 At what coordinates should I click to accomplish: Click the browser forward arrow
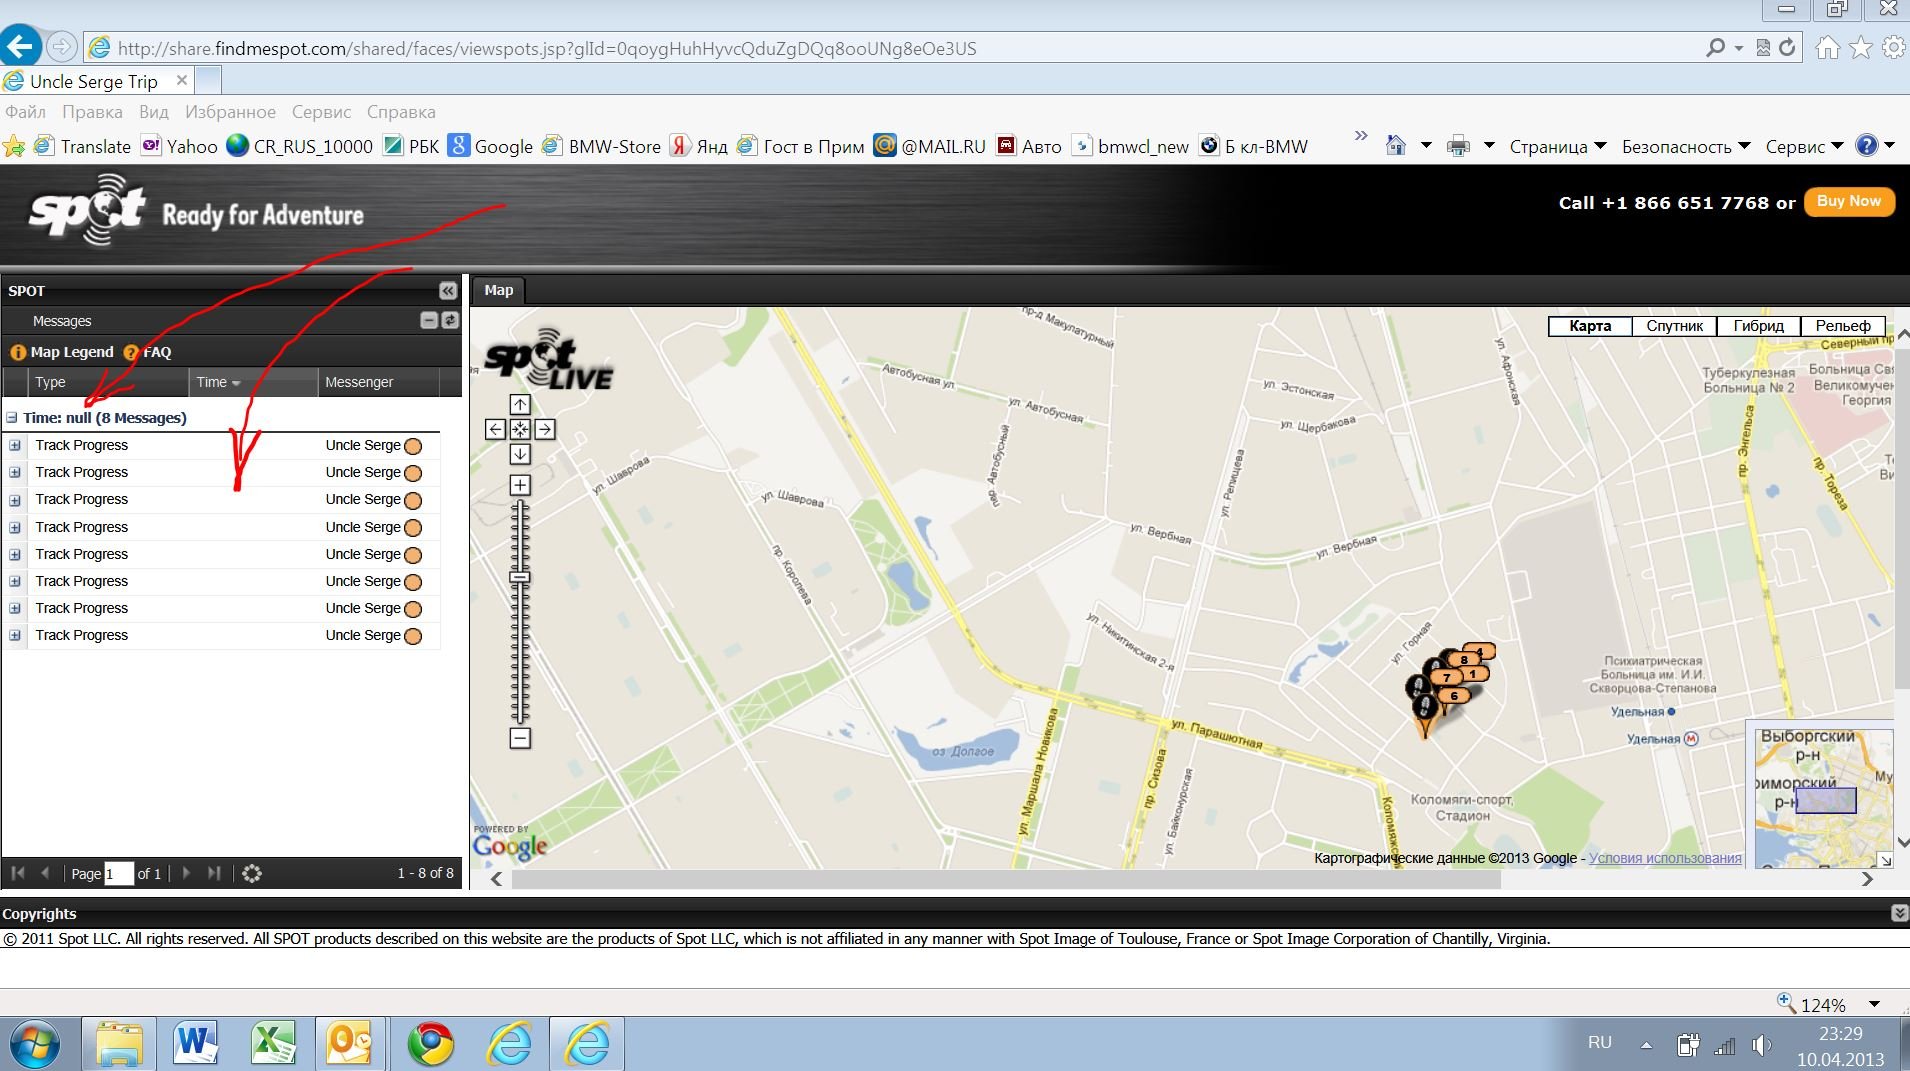(62, 47)
